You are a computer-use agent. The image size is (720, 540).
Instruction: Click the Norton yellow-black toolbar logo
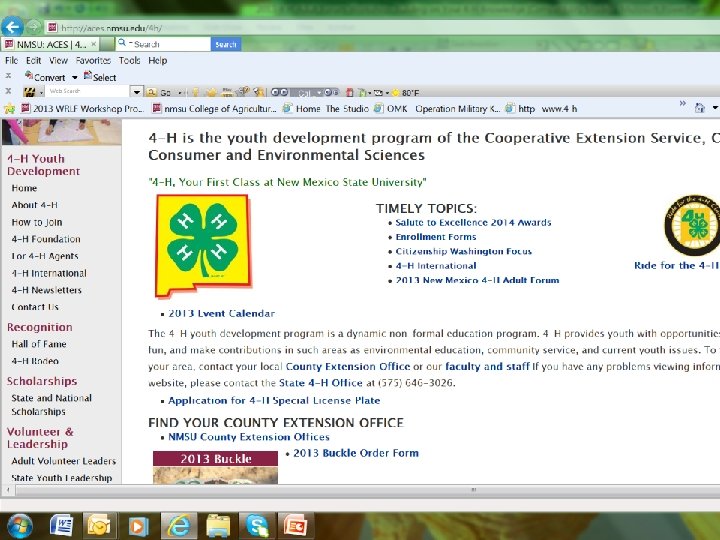pyautogui.click(x=30, y=92)
